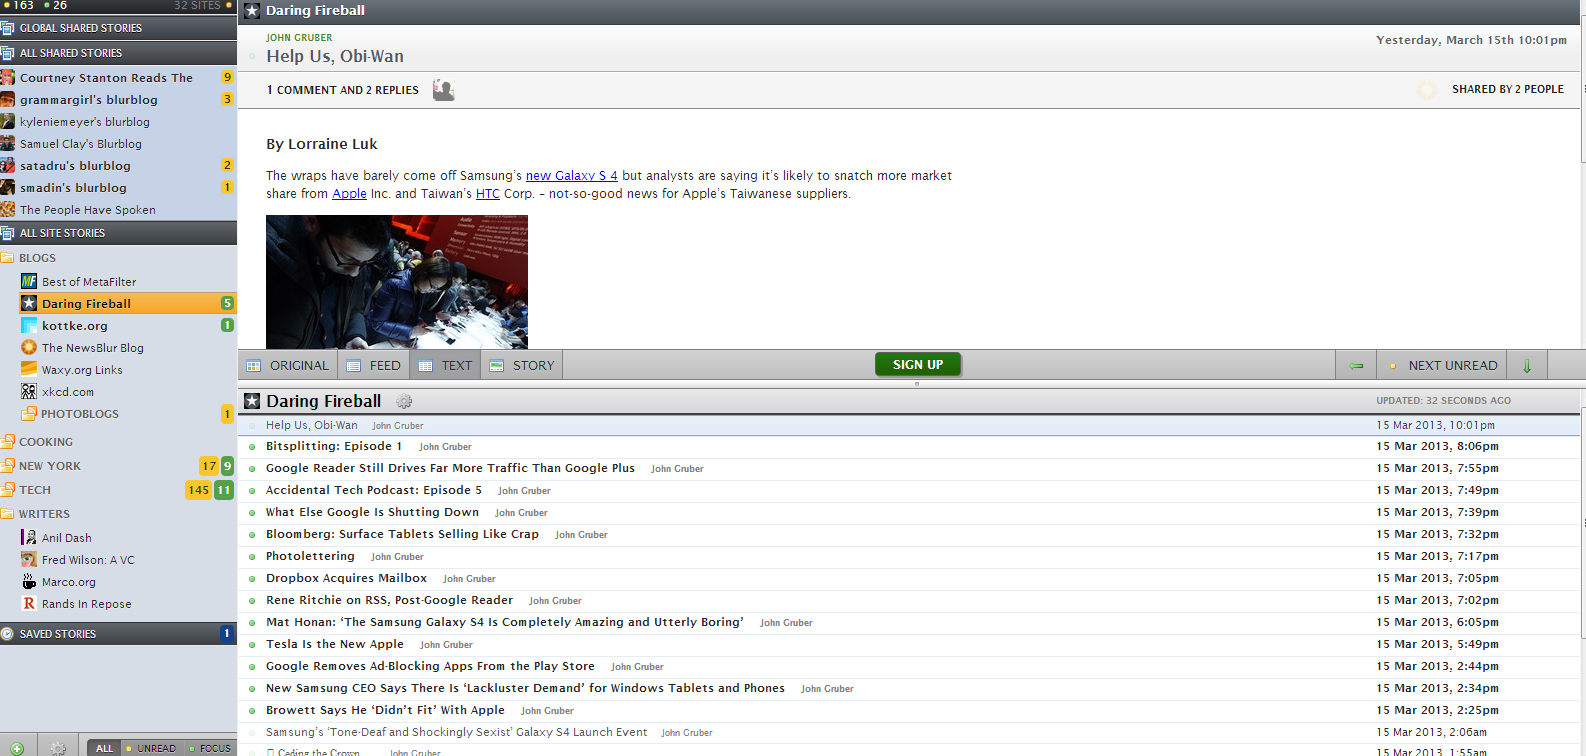Expand the Cooking folder
Image resolution: width=1586 pixels, height=756 pixels.
click(x=8, y=441)
